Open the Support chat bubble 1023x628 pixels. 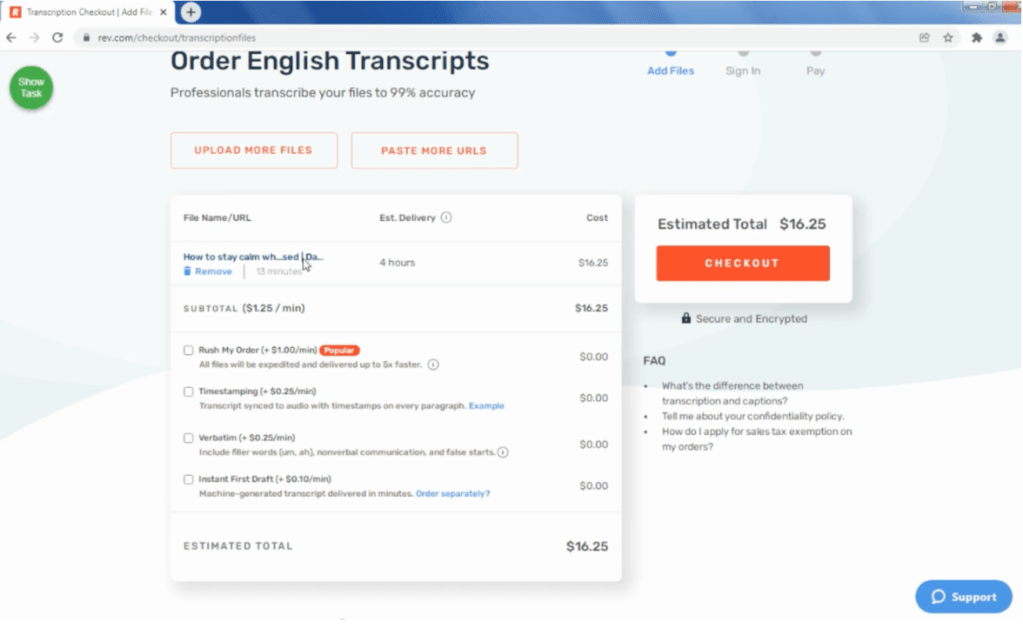pyautogui.click(x=962, y=596)
